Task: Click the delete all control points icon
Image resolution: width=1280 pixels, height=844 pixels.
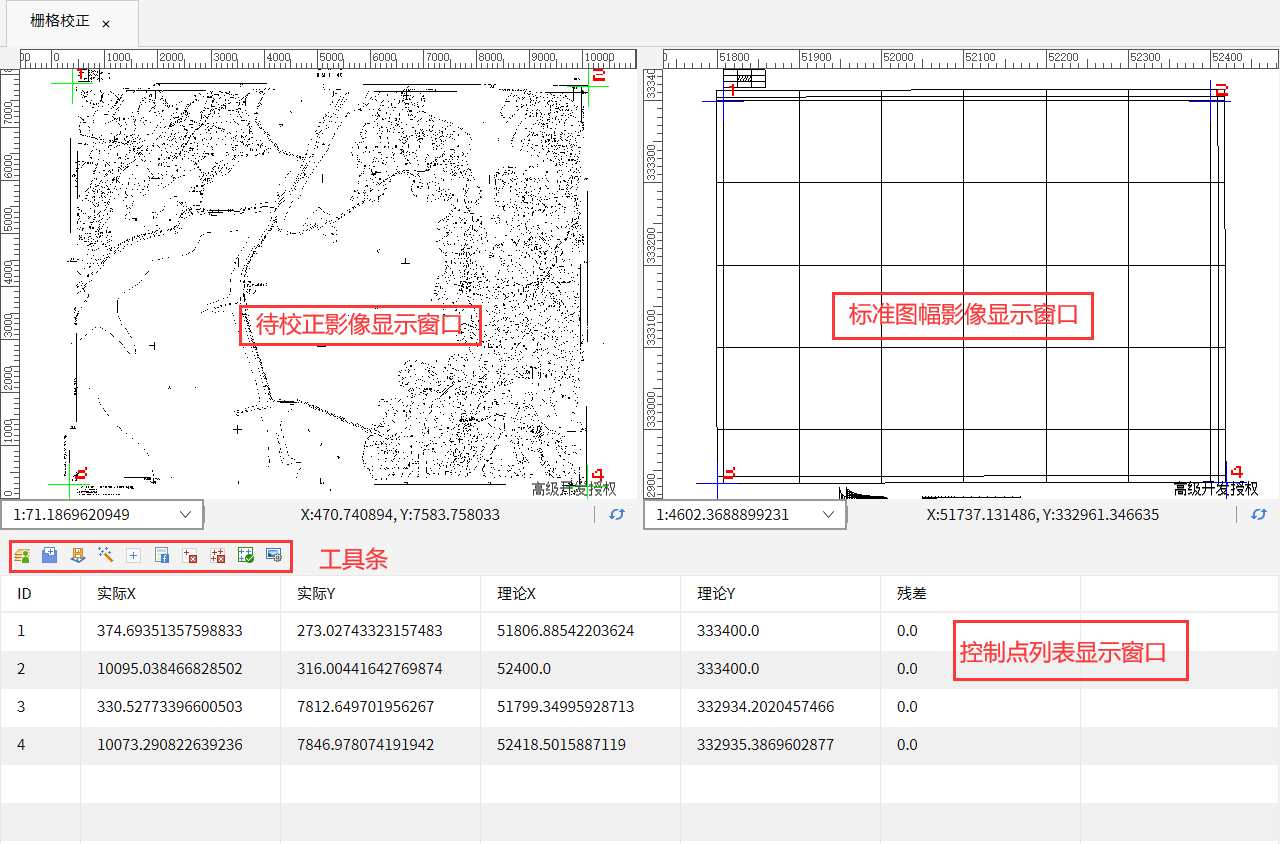Action: point(218,556)
